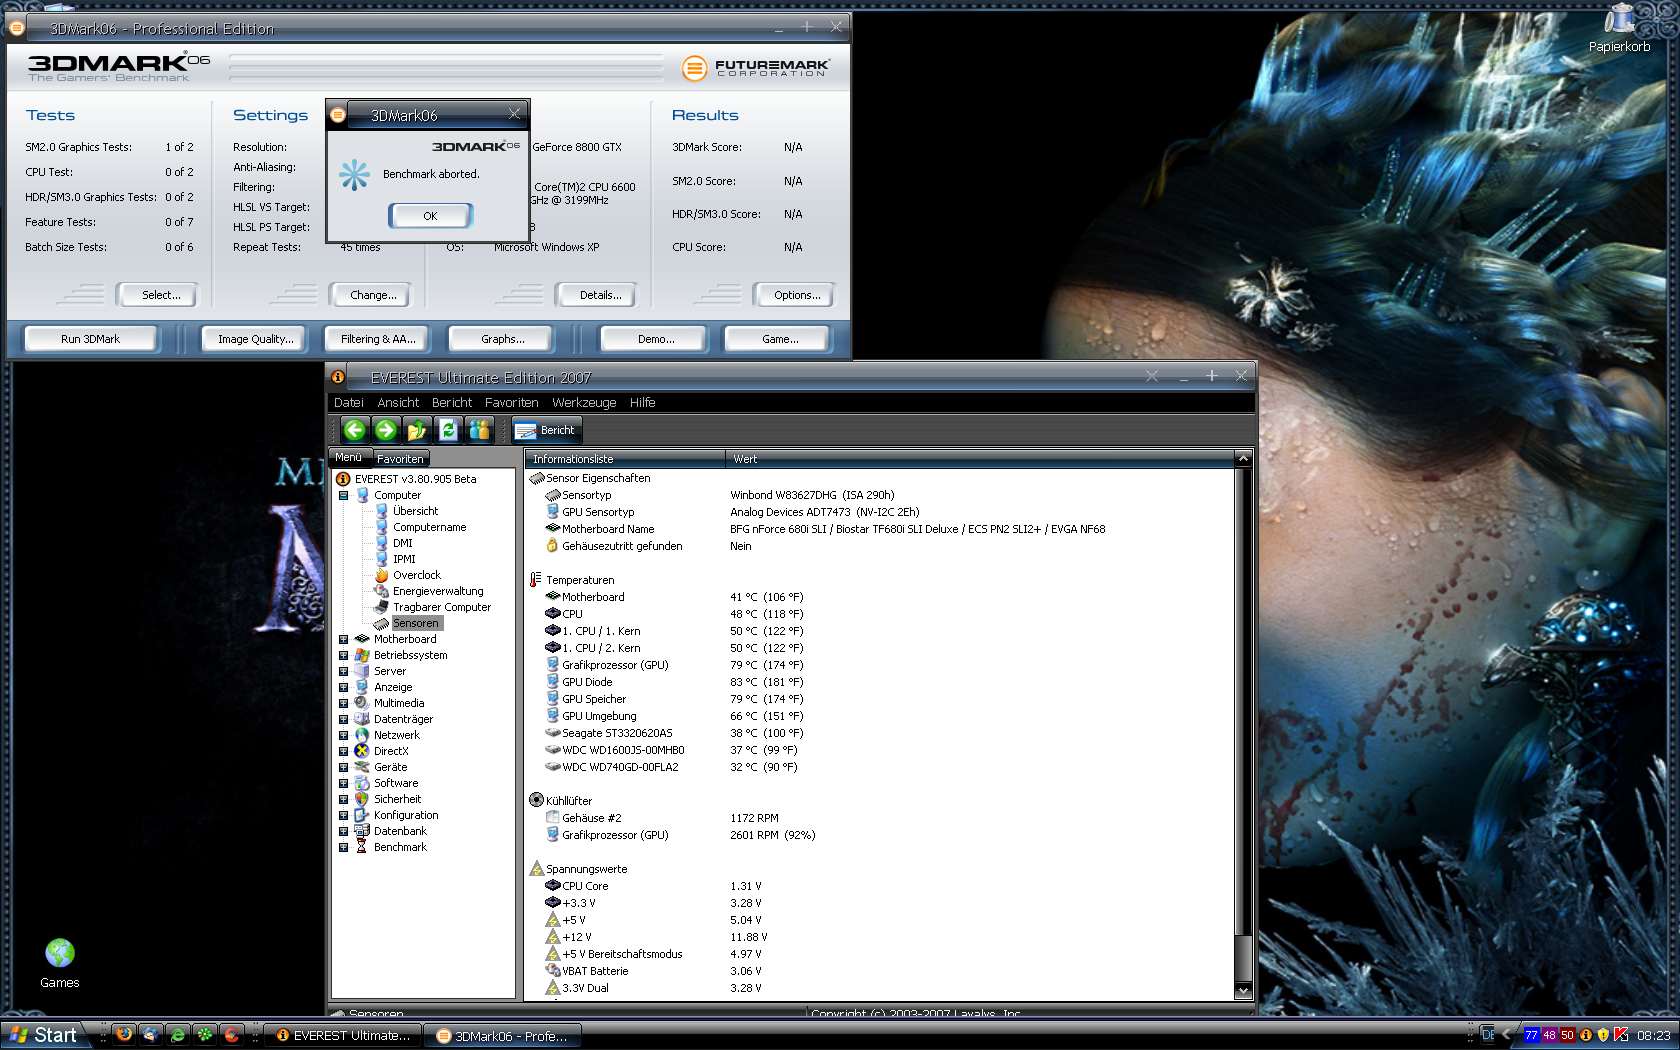Click the DirectX icon in the tree
Image resolution: width=1680 pixels, height=1050 pixels.
click(x=362, y=751)
